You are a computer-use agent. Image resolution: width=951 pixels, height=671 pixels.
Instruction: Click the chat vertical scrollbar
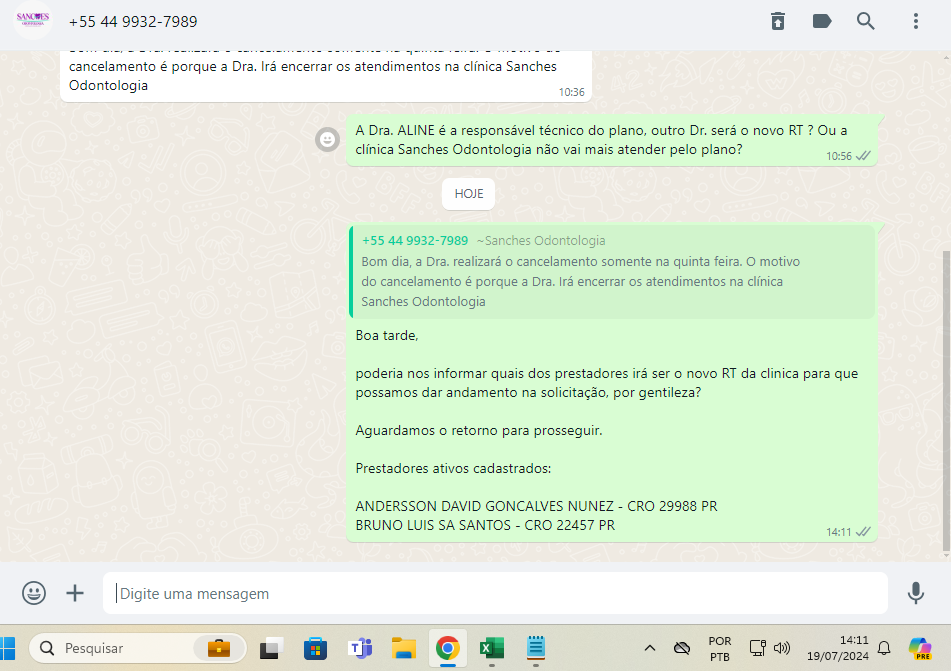tap(946, 400)
